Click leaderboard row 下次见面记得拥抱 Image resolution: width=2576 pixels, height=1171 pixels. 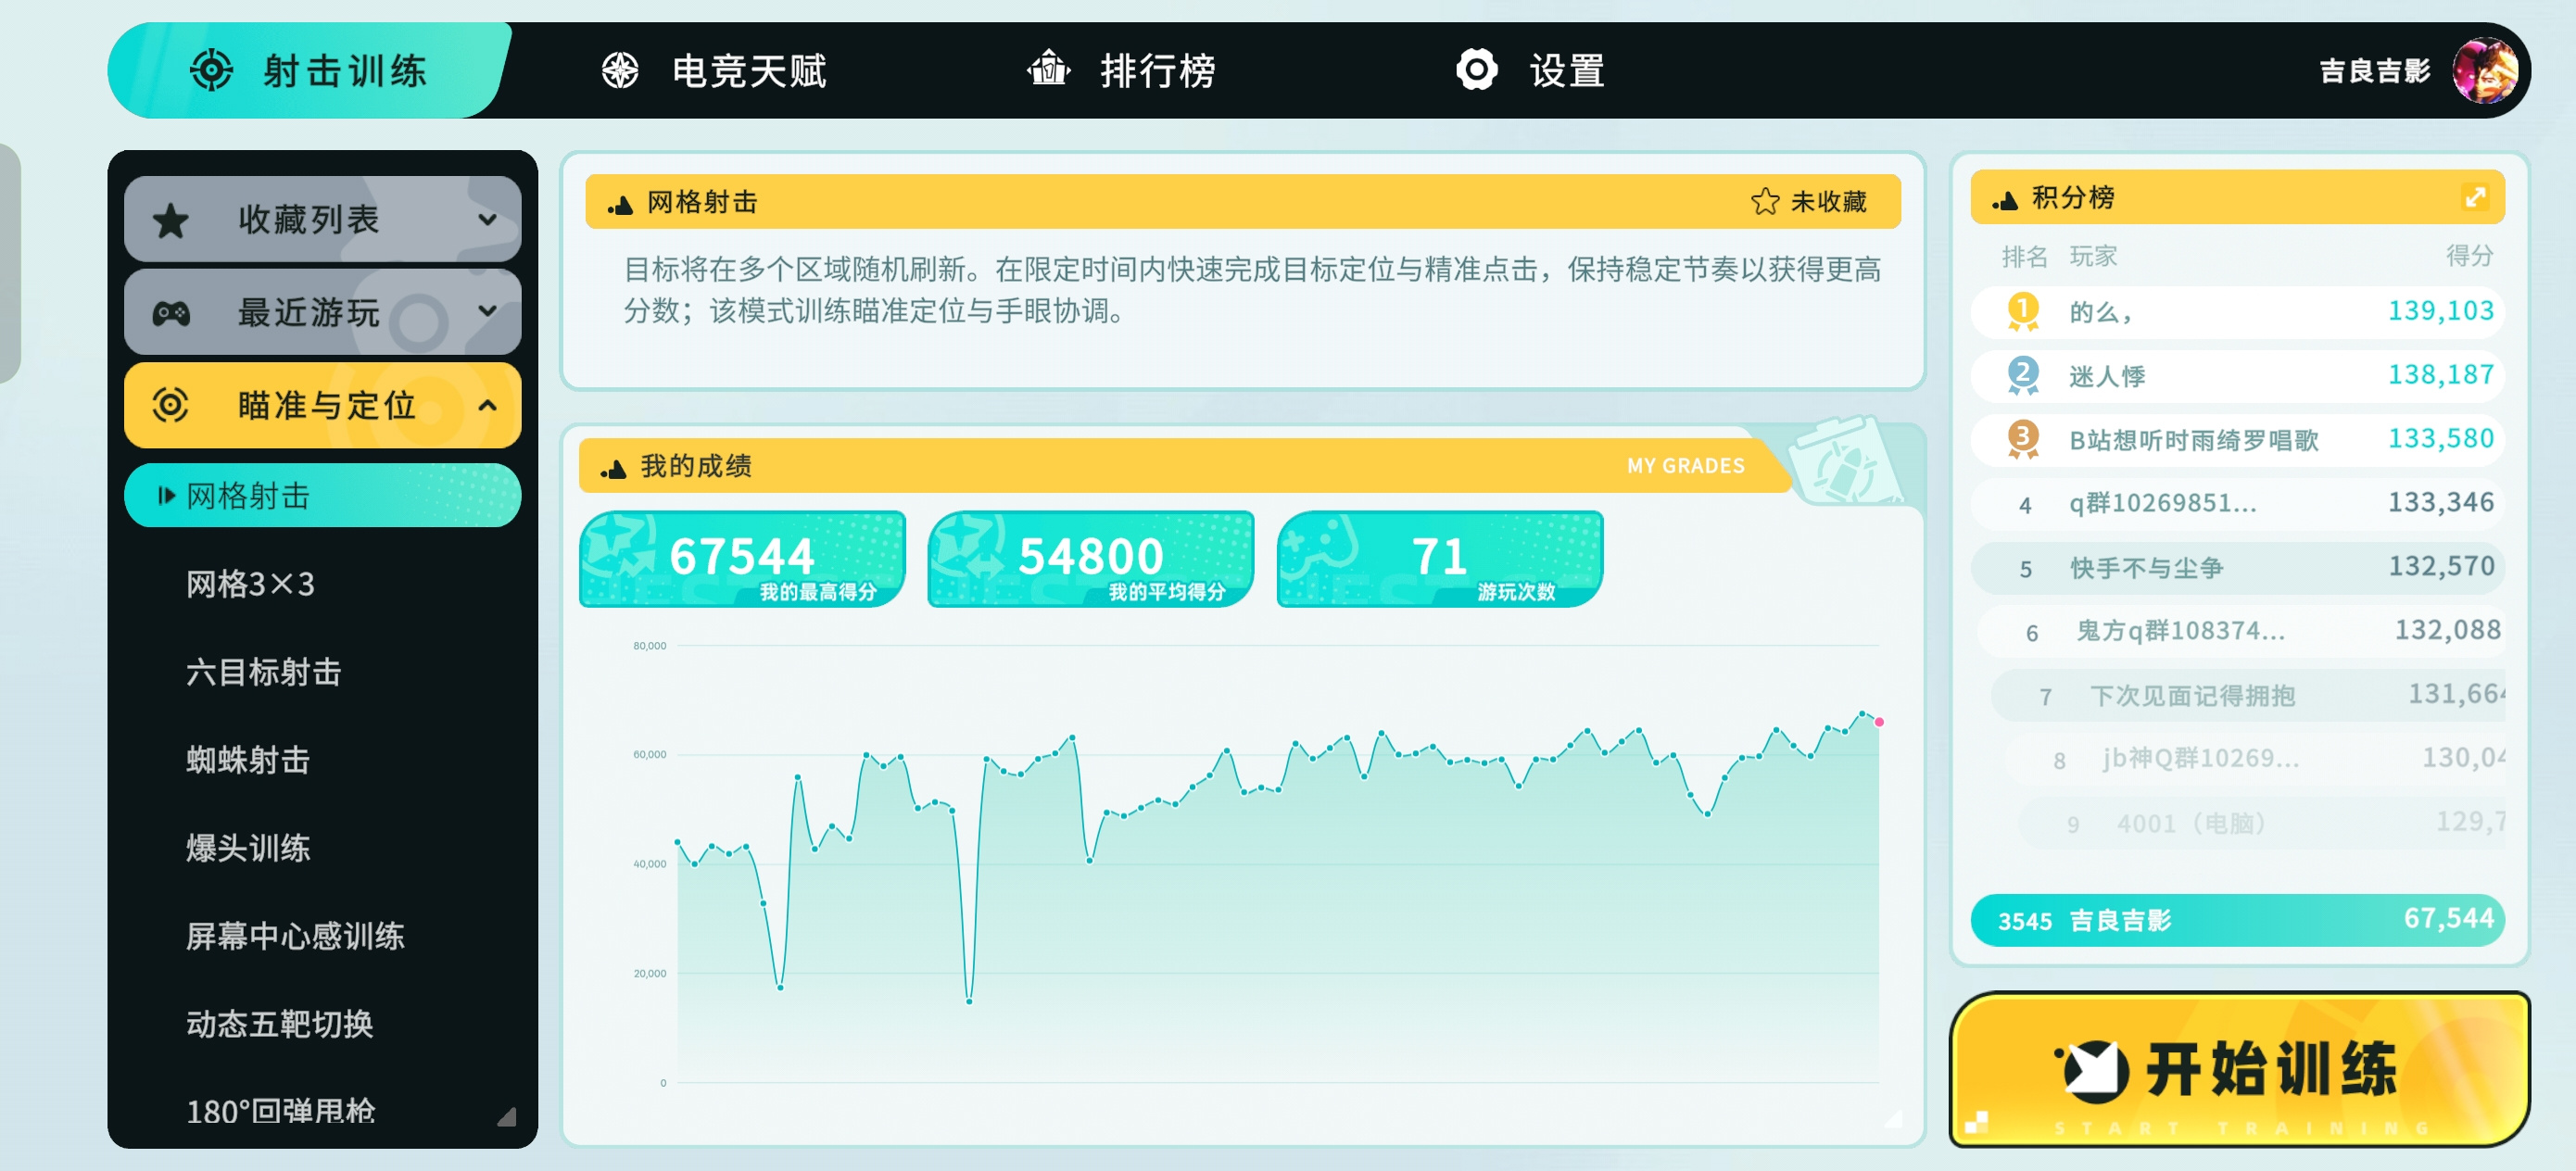2248,695
